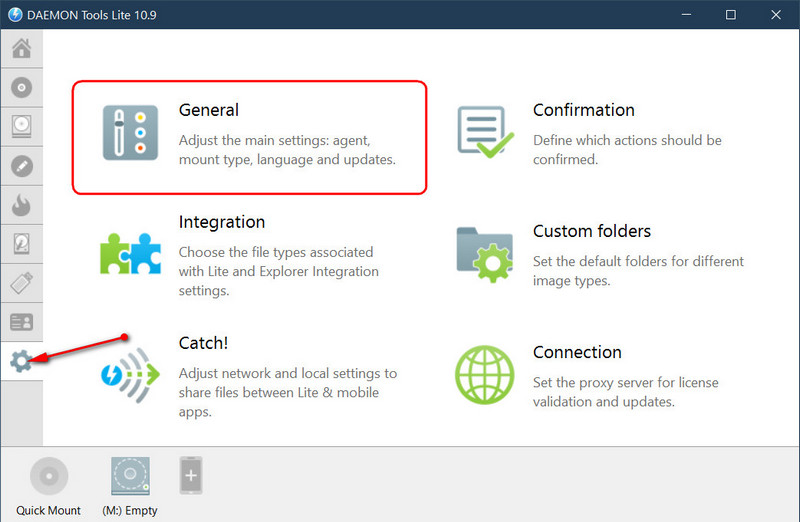This screenshot has height=522, width=800.
Task: Click the Custom folders gear-folder icon
Action: coord(485,254)
